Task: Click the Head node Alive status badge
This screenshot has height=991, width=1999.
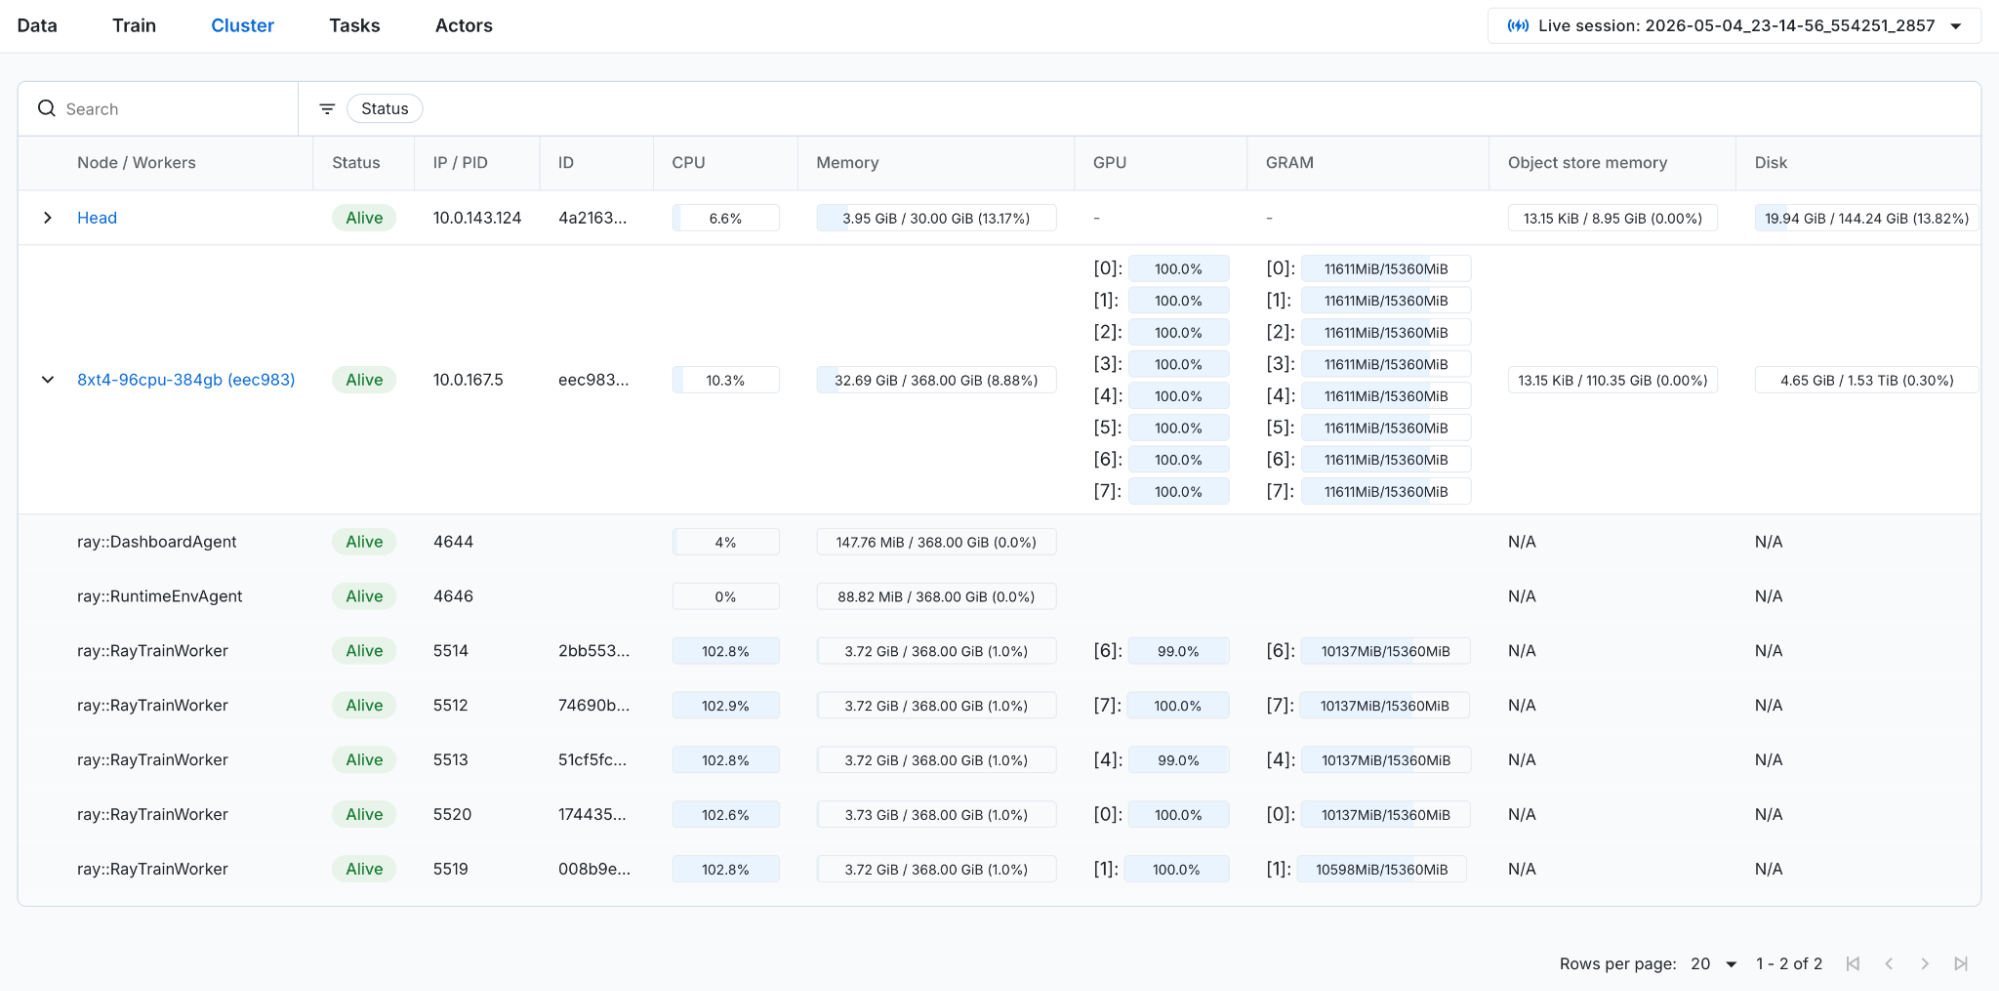Action: pyautogui.click(x=364, y=218)
